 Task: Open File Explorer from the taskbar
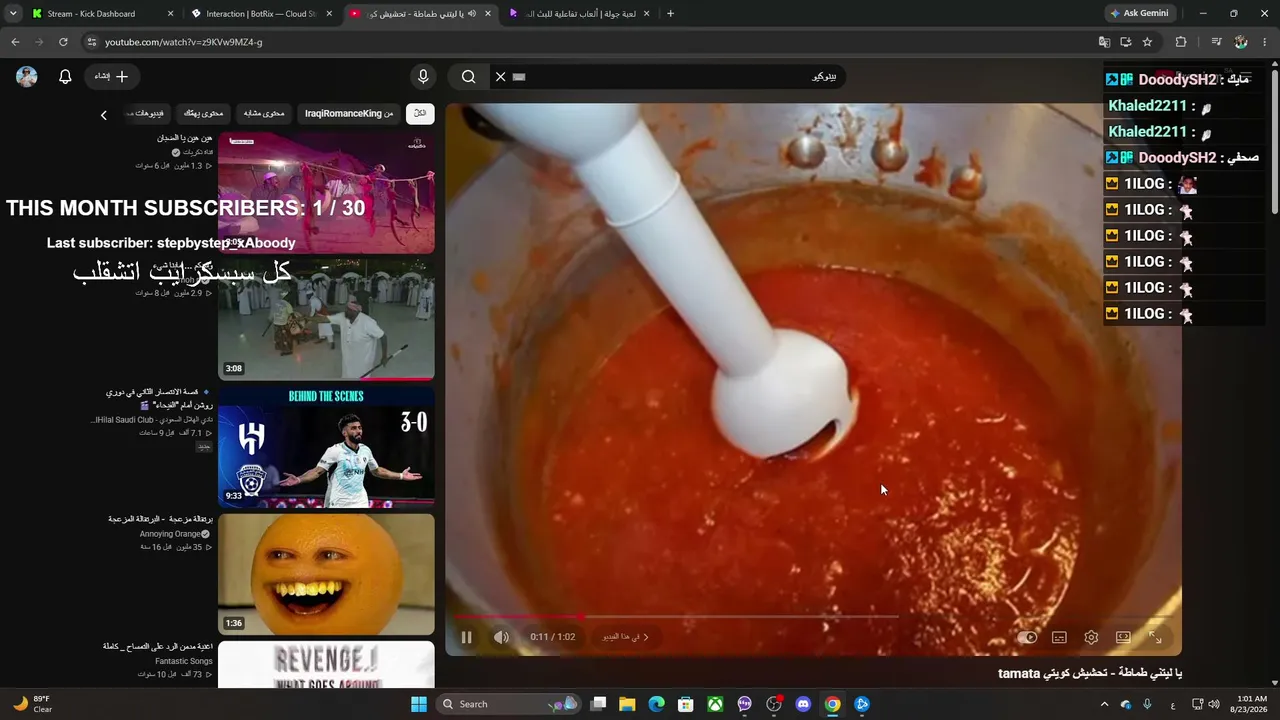pyautogui.click(x=627, y=704)
